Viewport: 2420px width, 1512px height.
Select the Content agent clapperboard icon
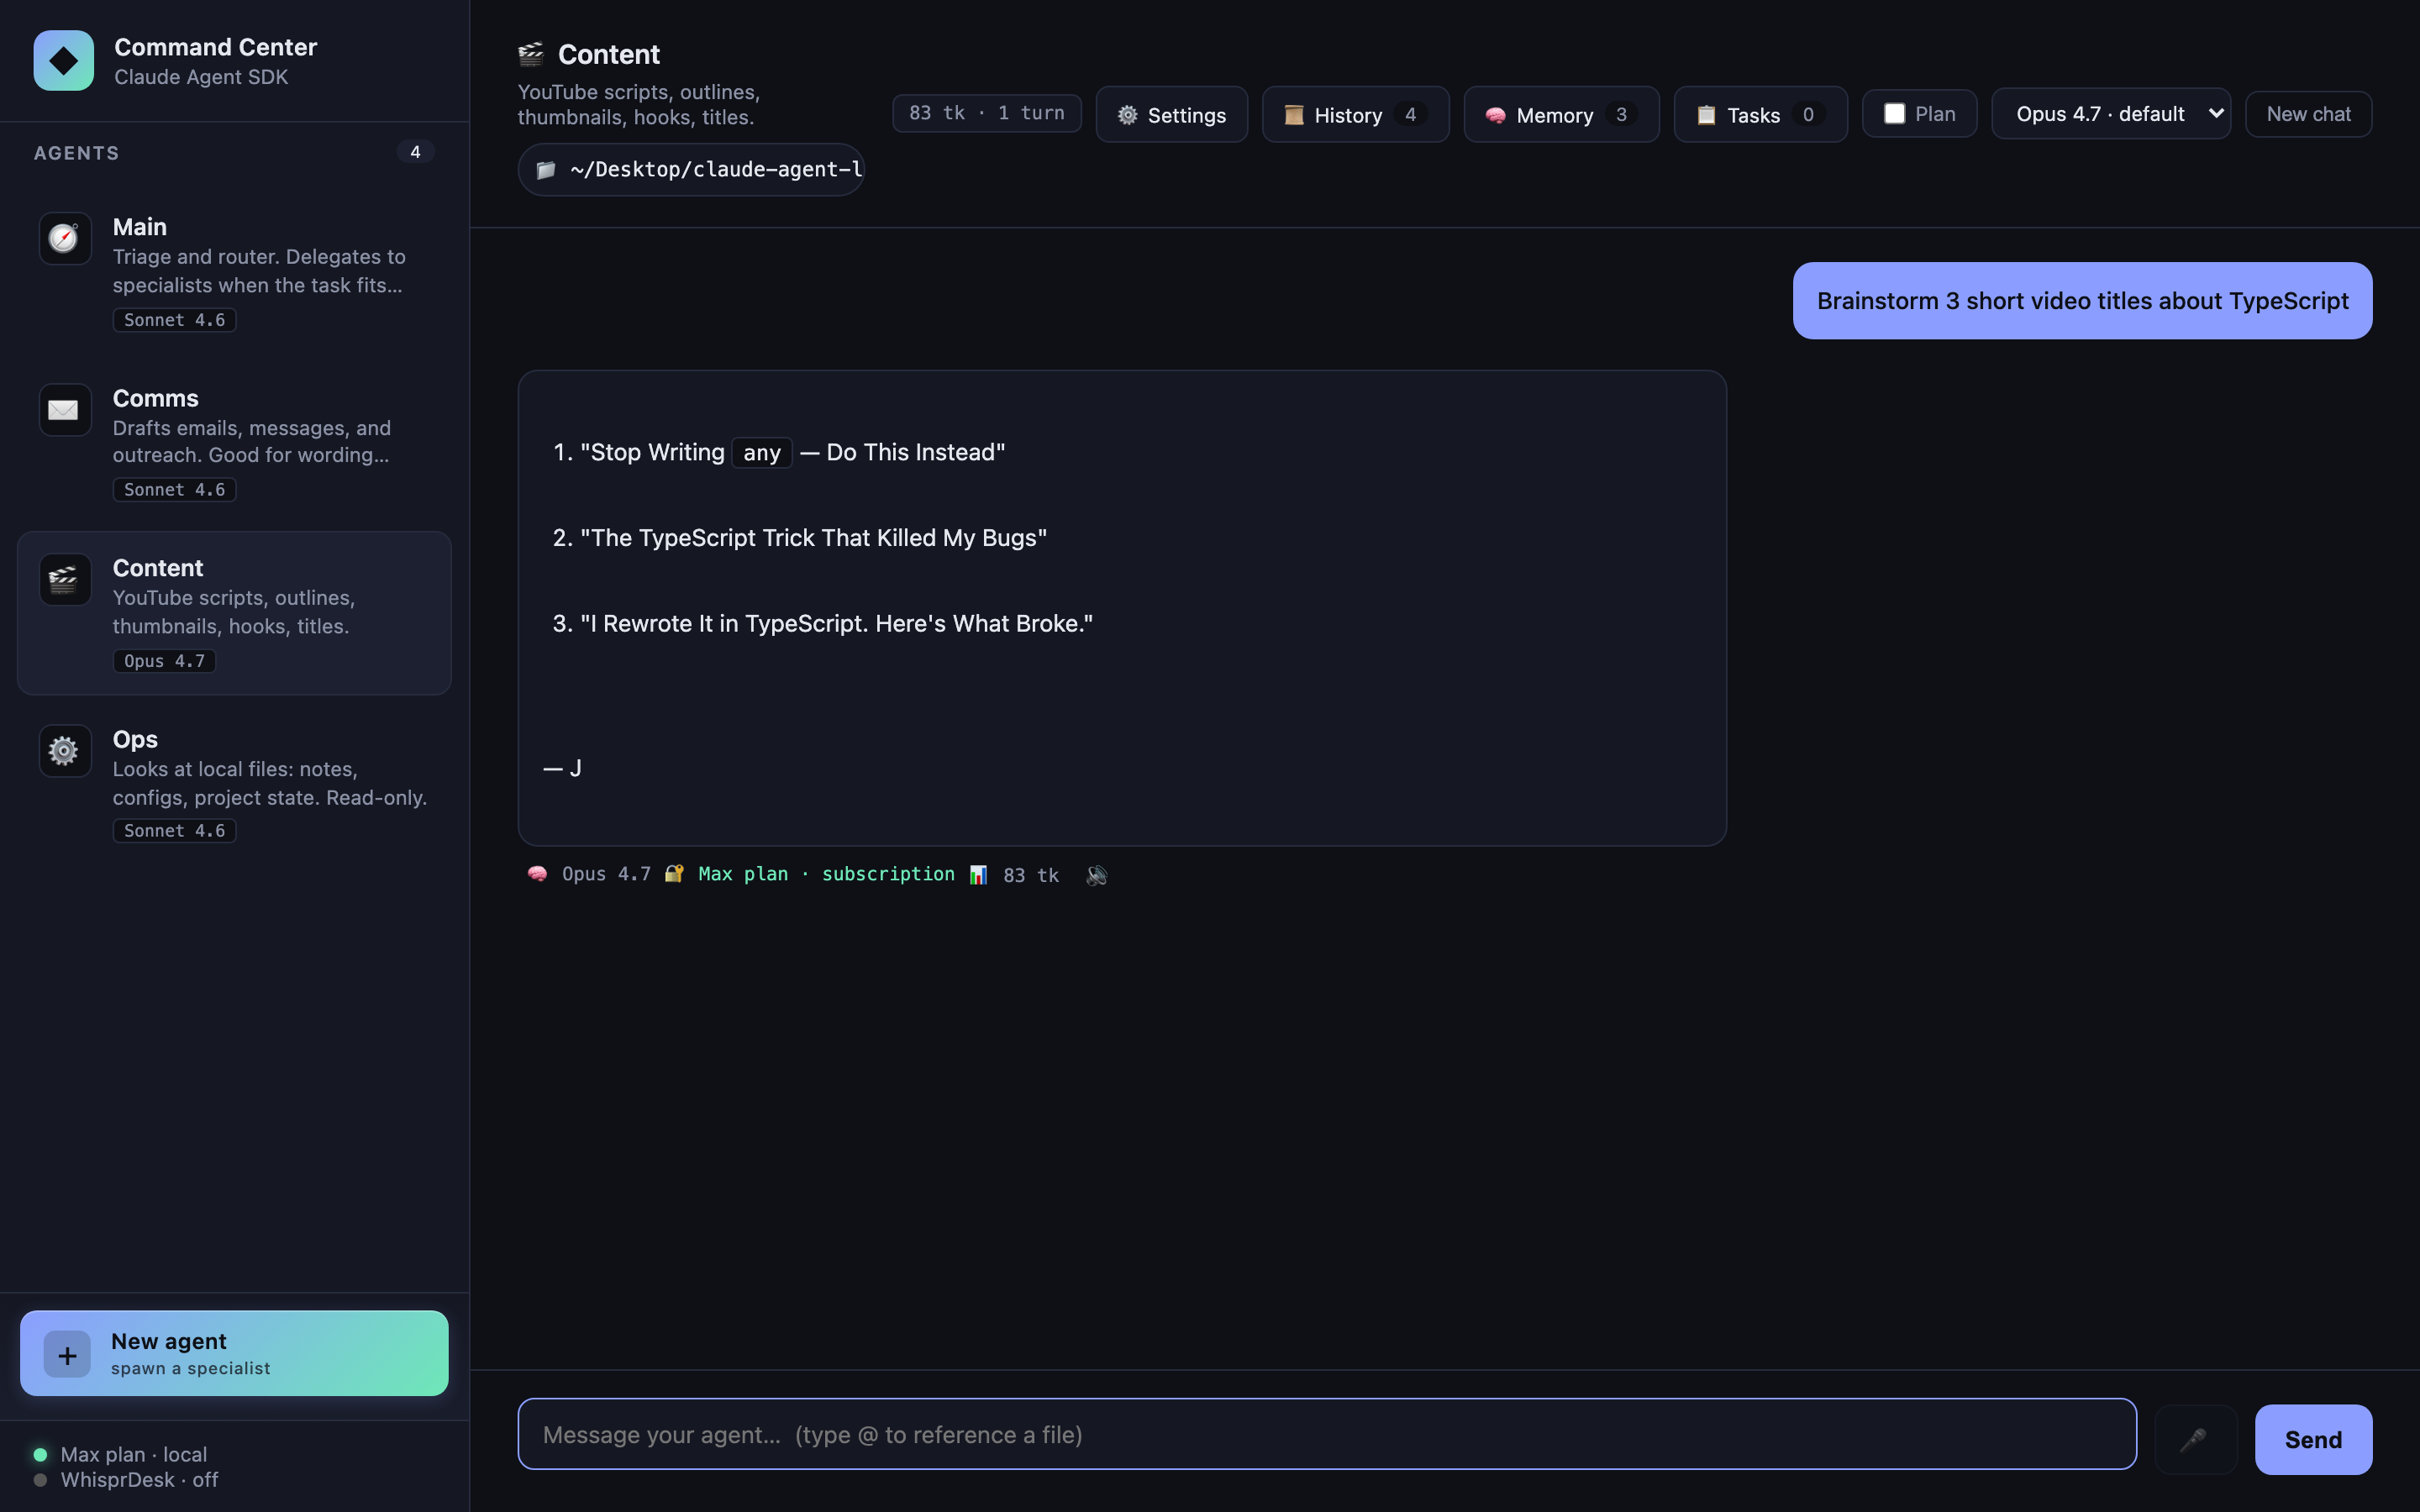63,579
